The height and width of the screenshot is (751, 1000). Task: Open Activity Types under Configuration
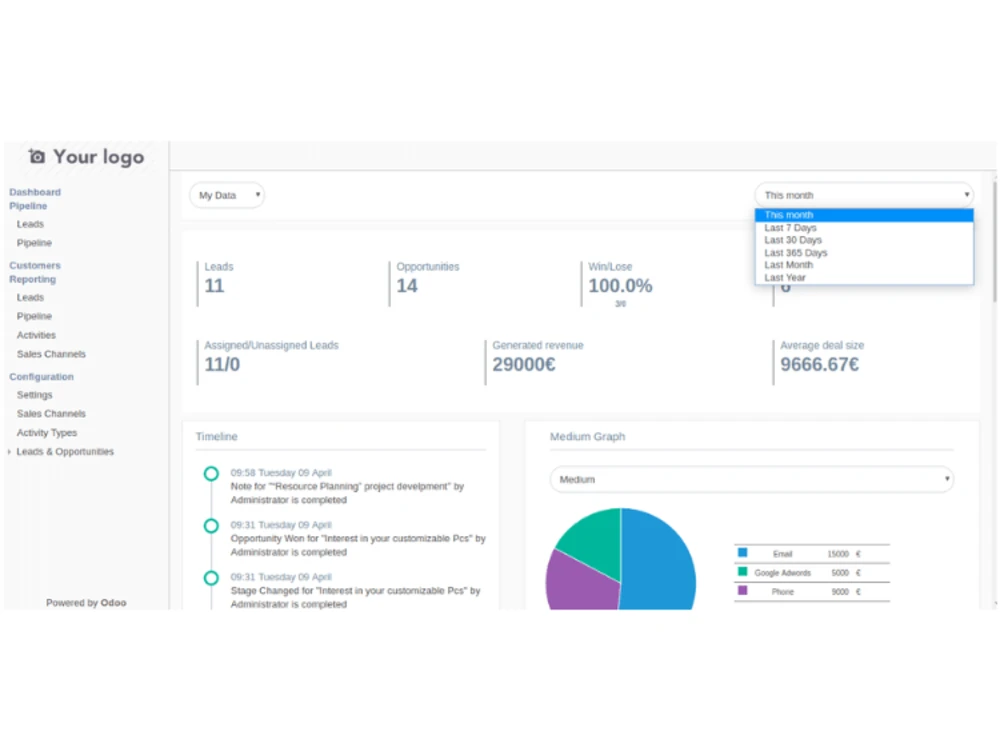(47, 433)
